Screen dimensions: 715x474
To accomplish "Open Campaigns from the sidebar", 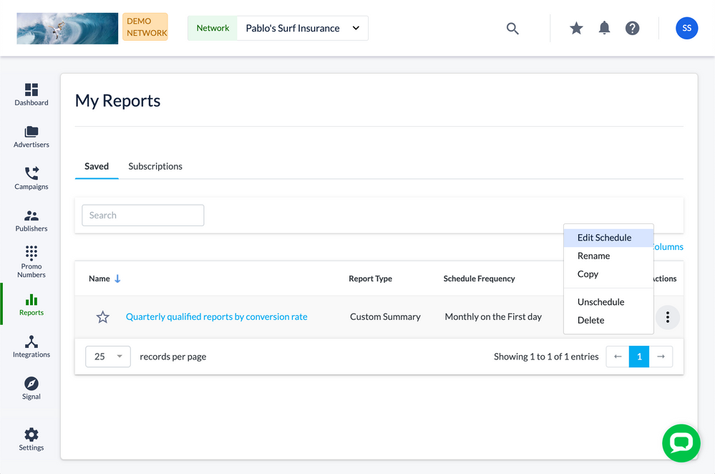I will tap(31, 178).
